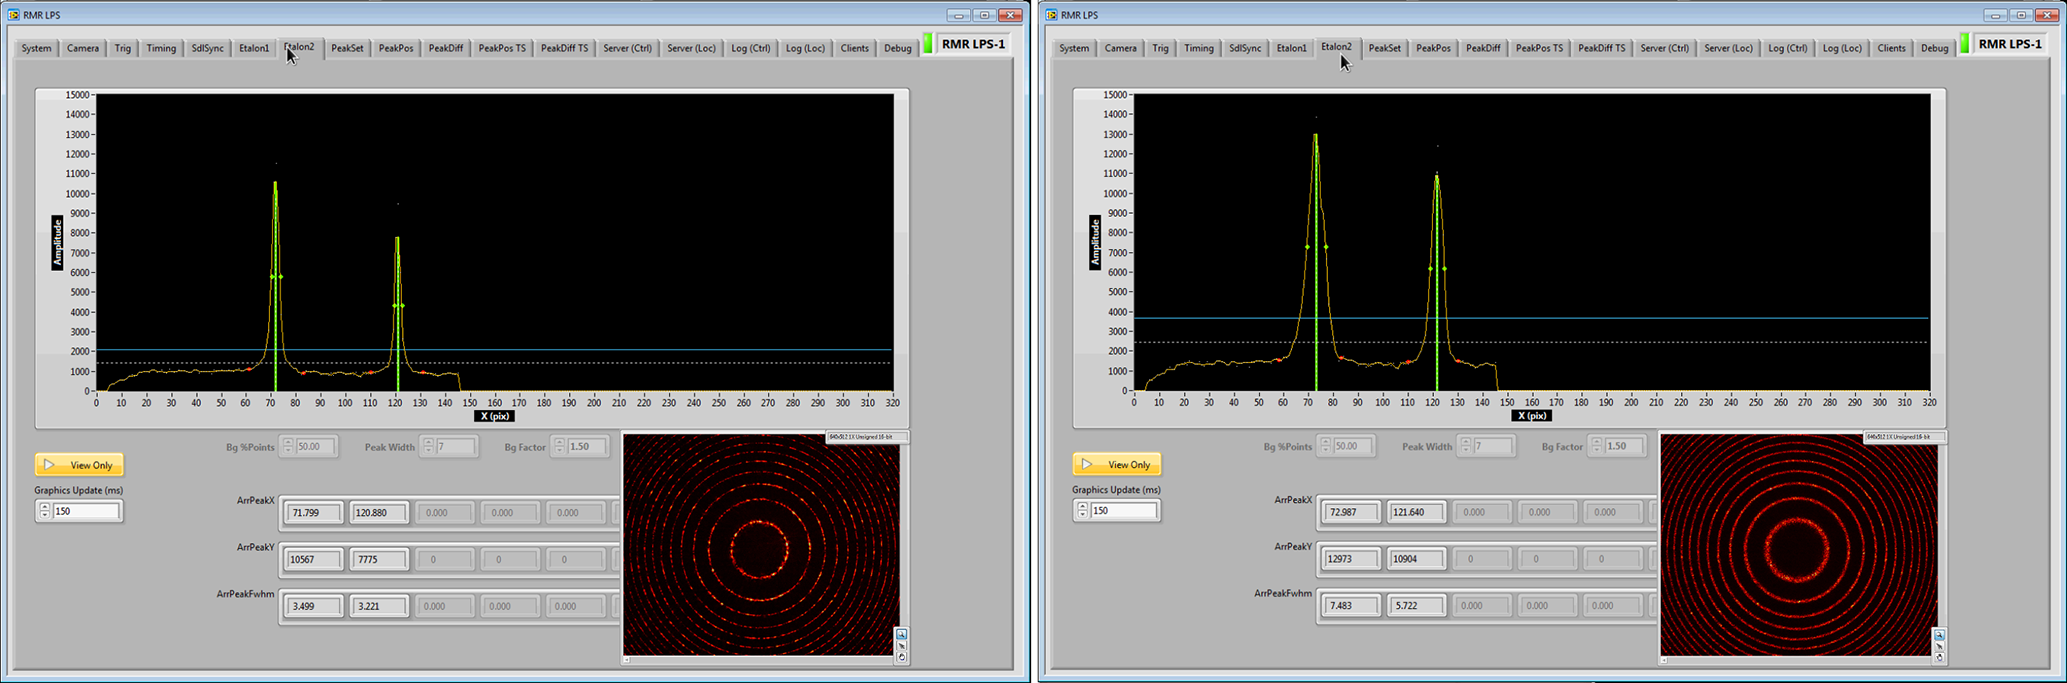Select the zoom tool in left window's image display

click(902, 634)
